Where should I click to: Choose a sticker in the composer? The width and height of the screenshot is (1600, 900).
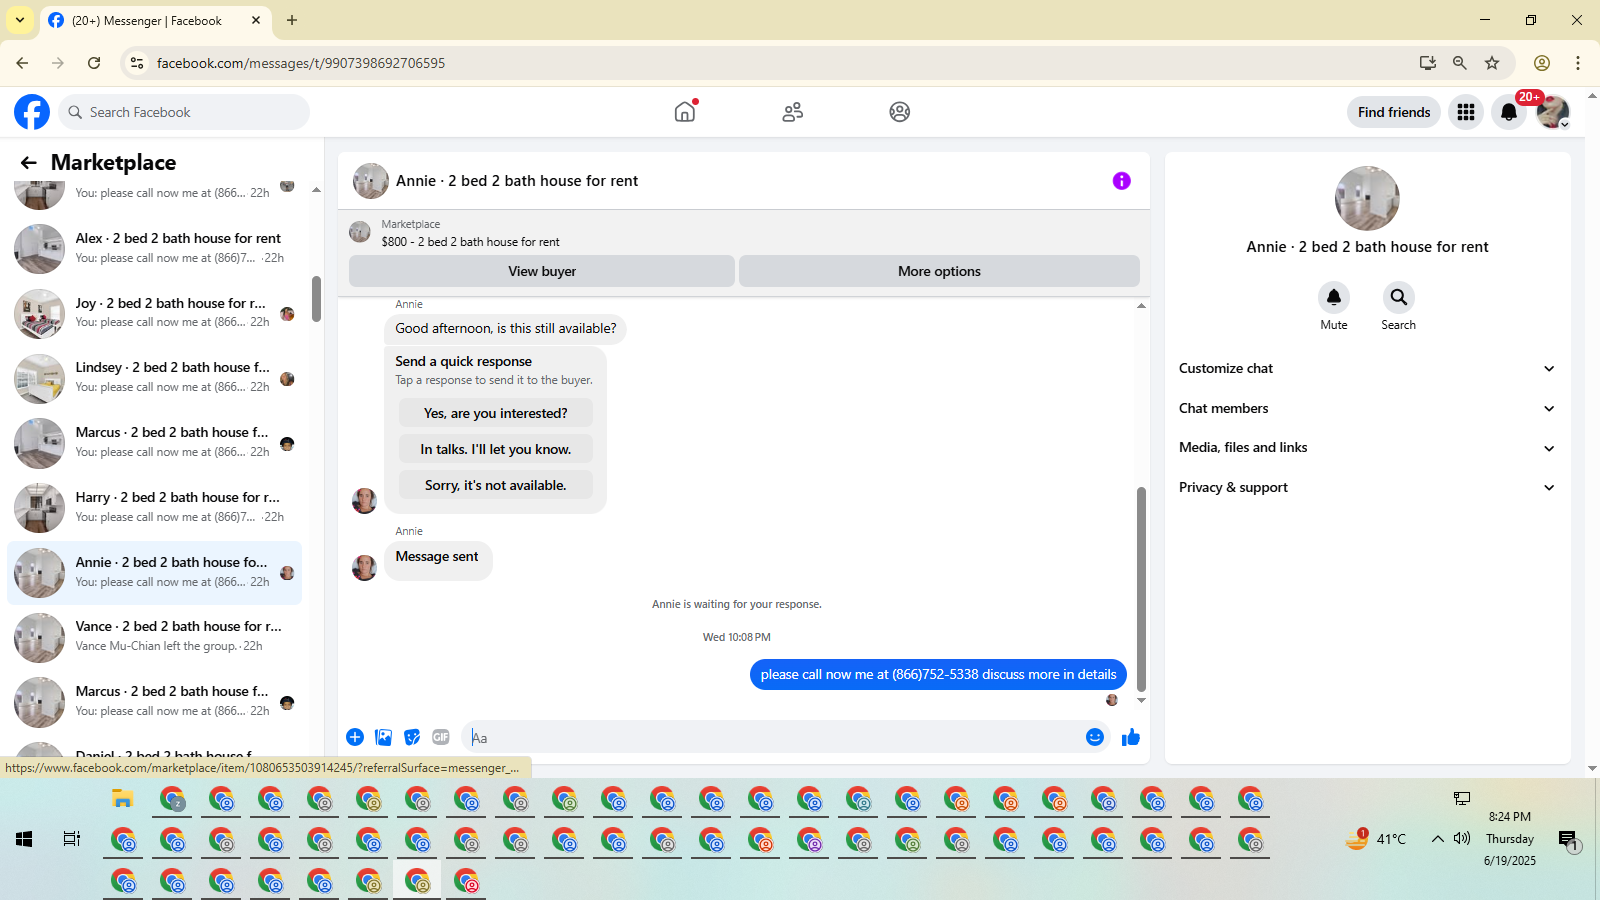click(412, 737)
